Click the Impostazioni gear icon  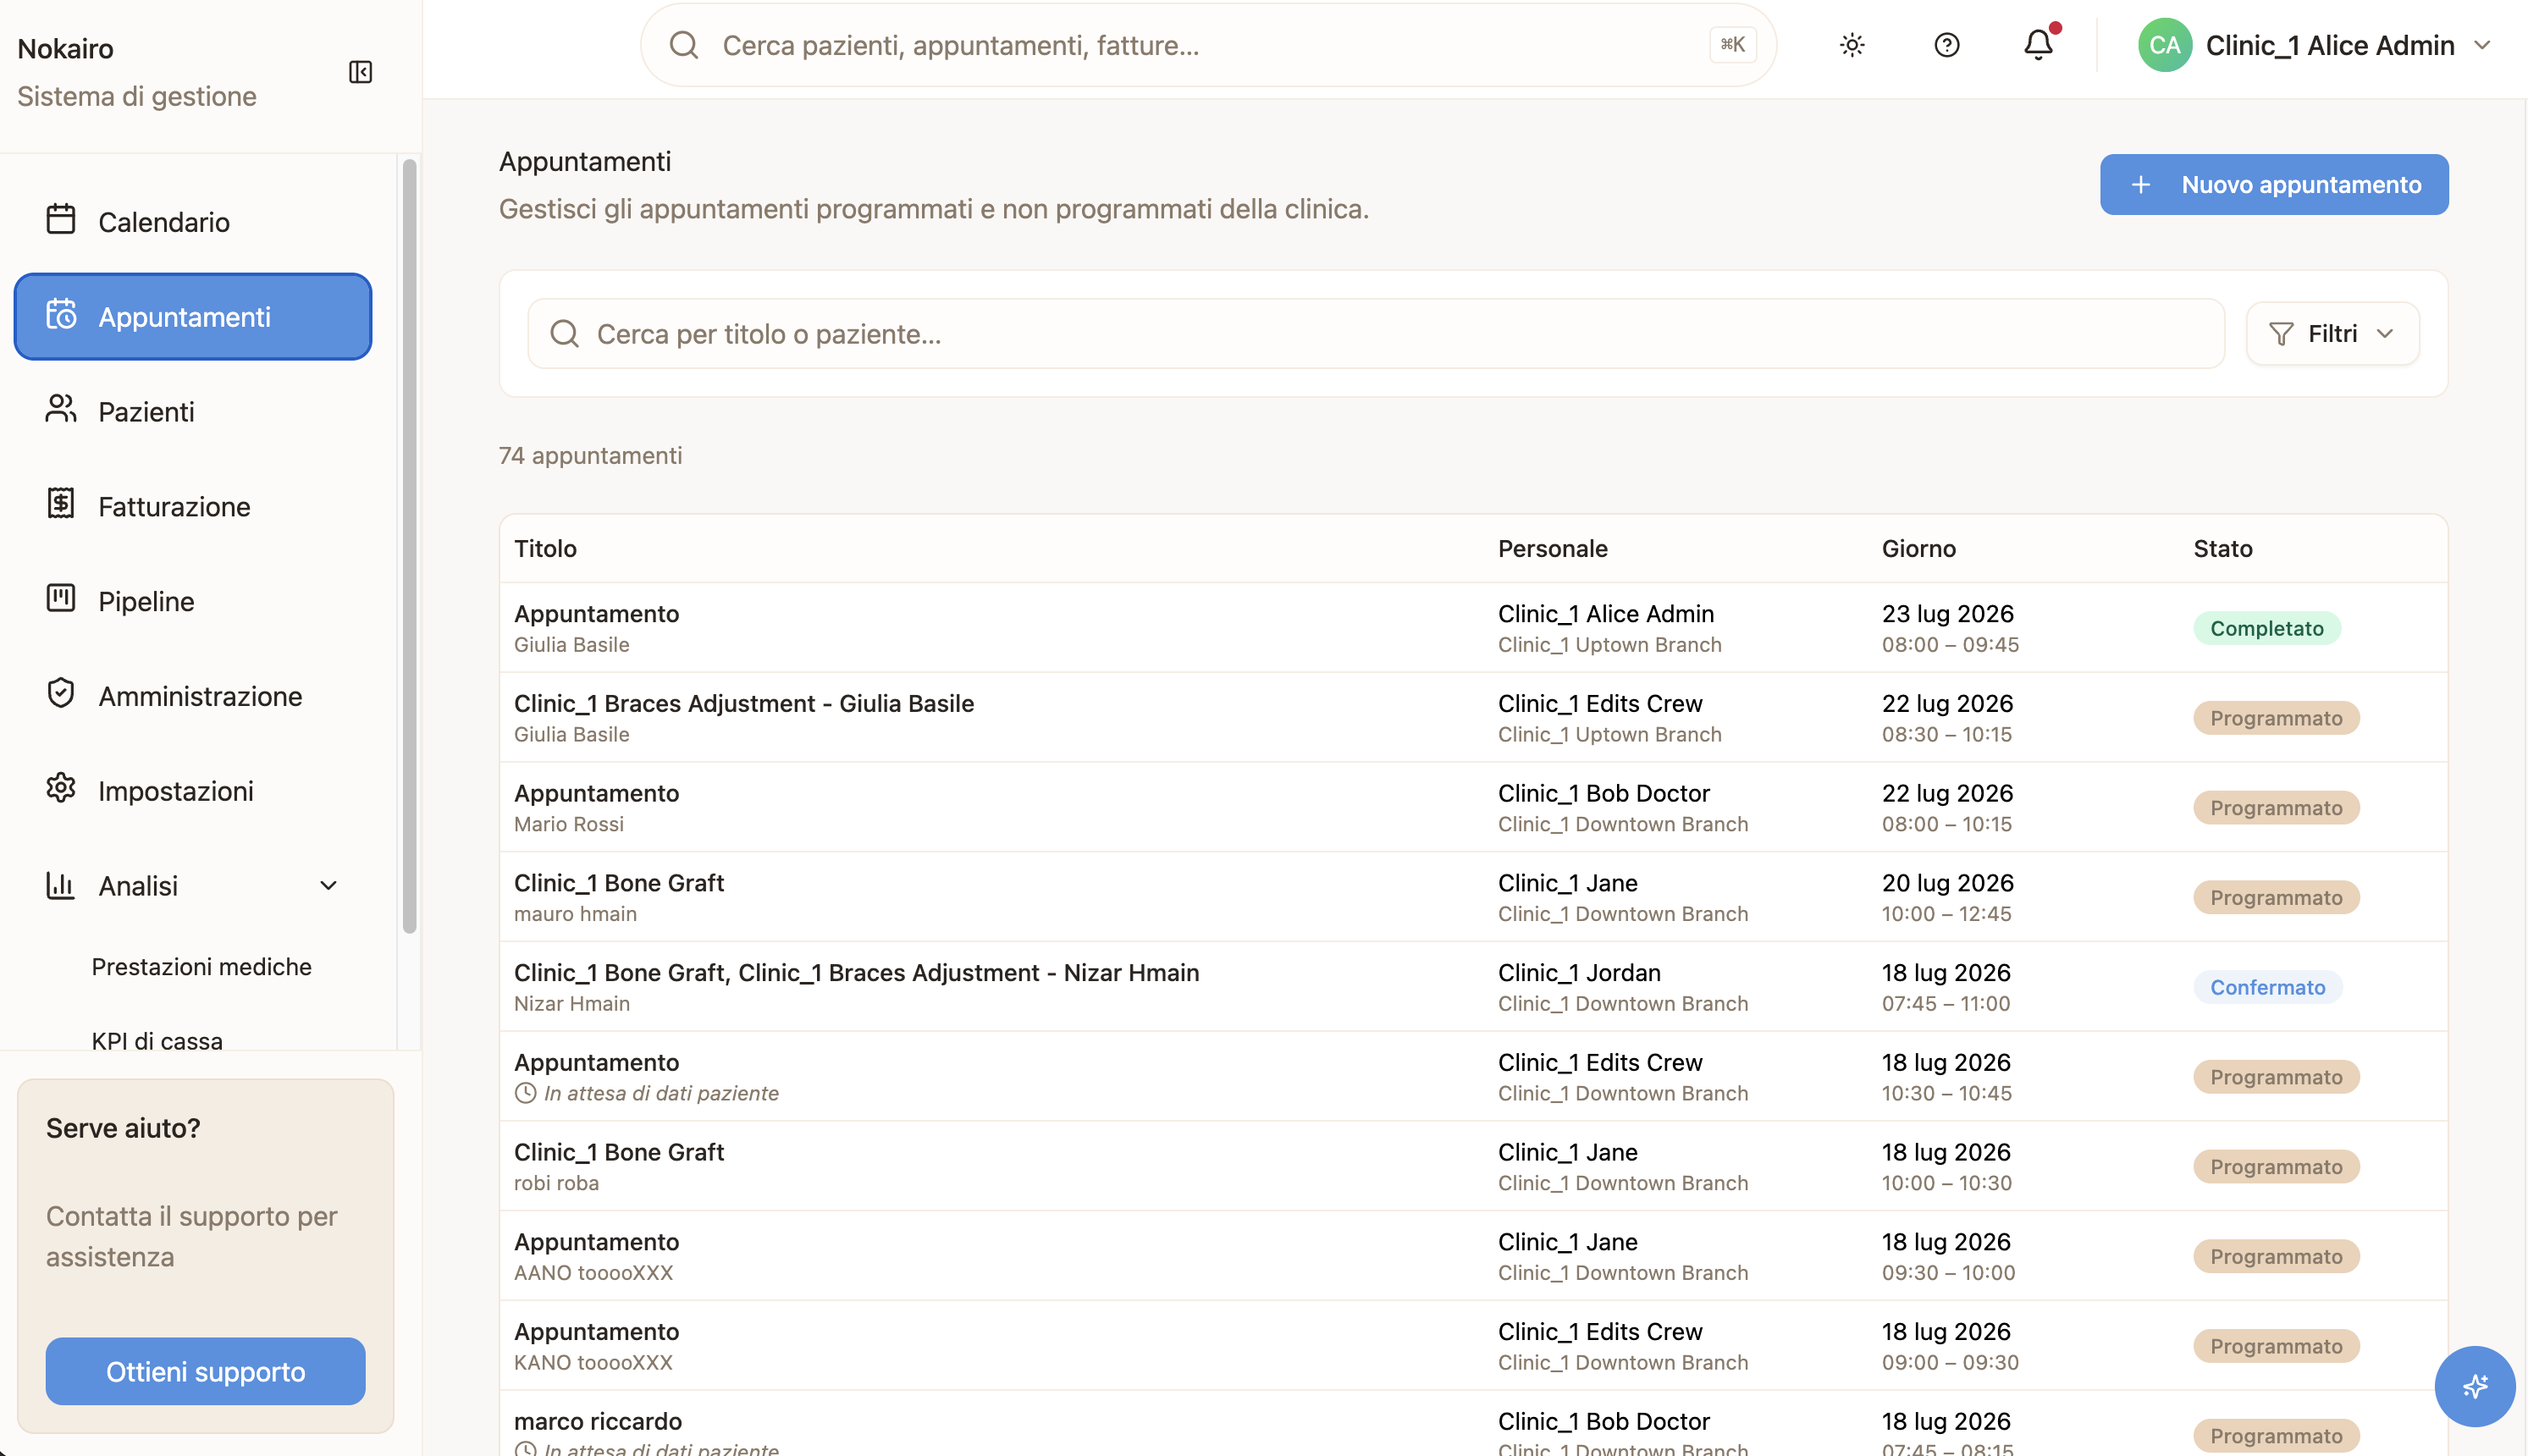coord(61,788)
